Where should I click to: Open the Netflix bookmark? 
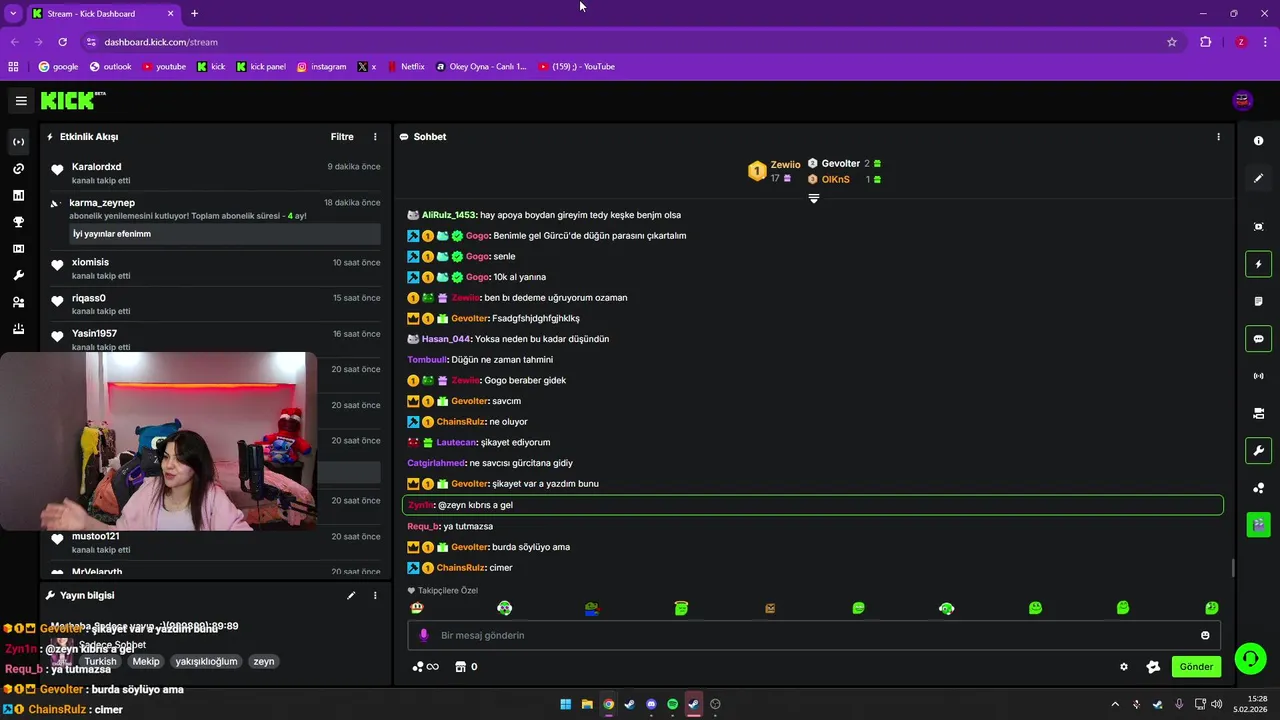[x=405, y=67]
